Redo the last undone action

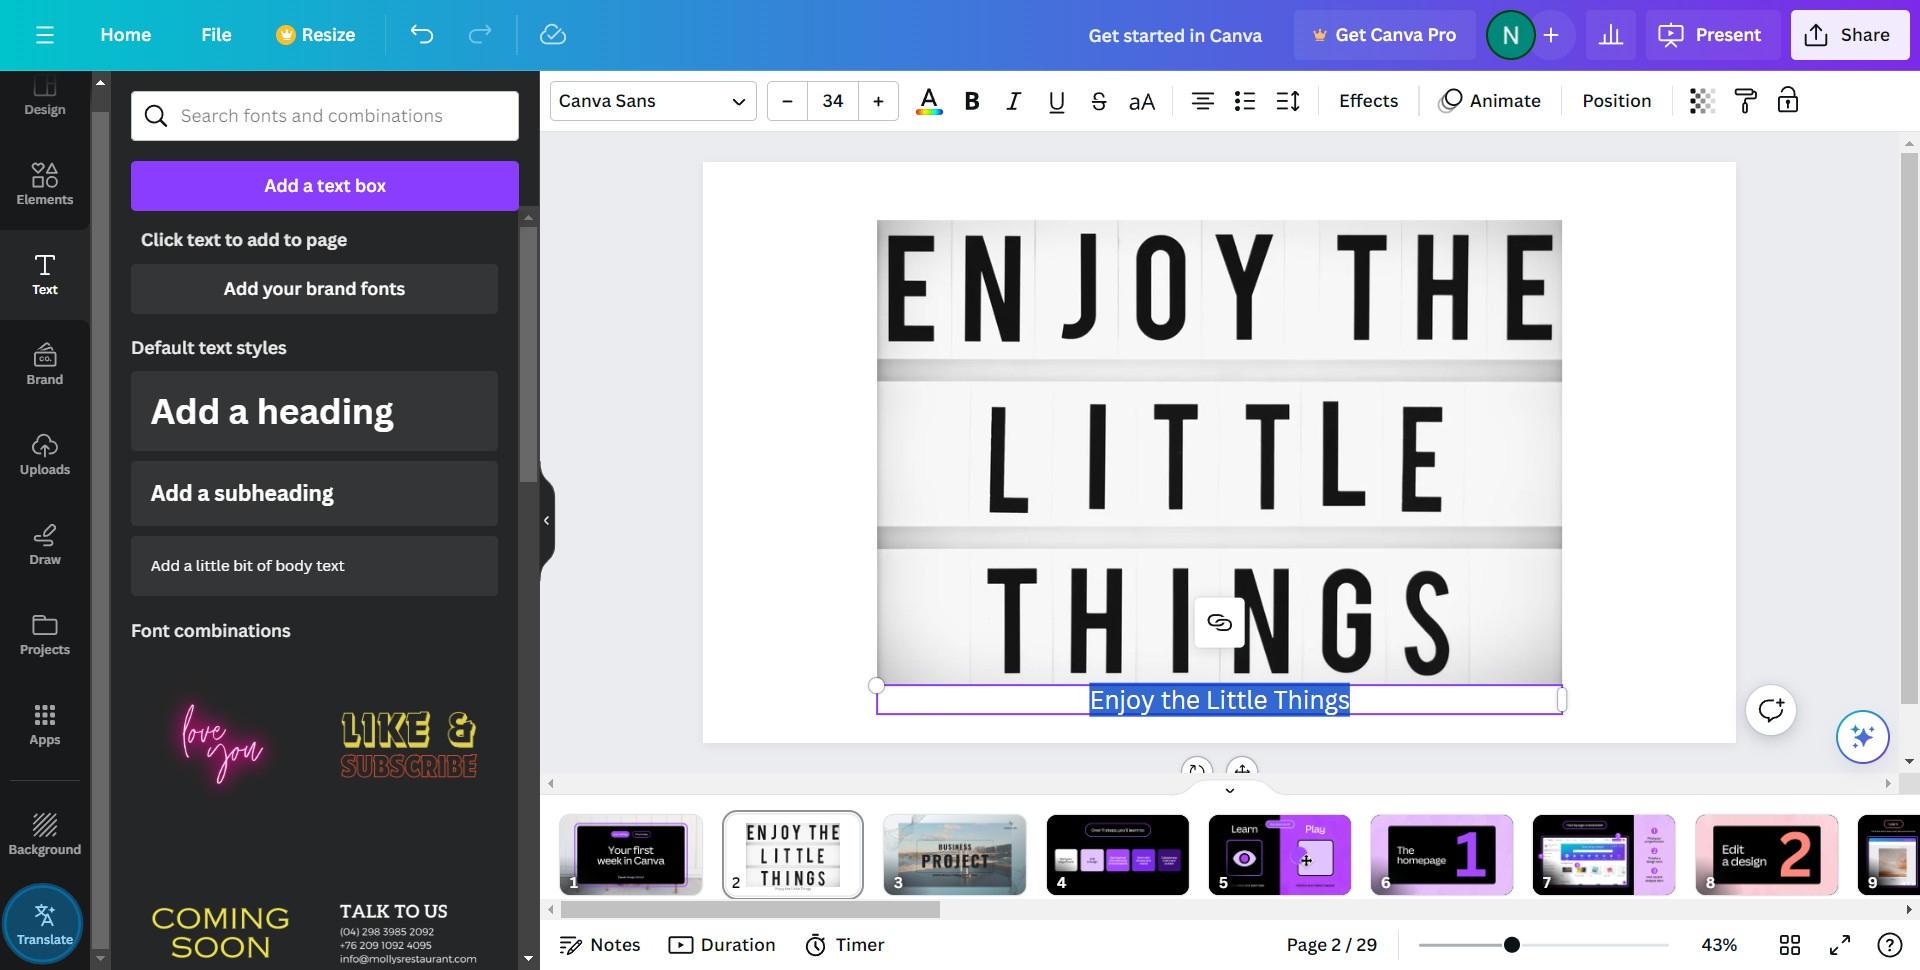tap(480, 35)
